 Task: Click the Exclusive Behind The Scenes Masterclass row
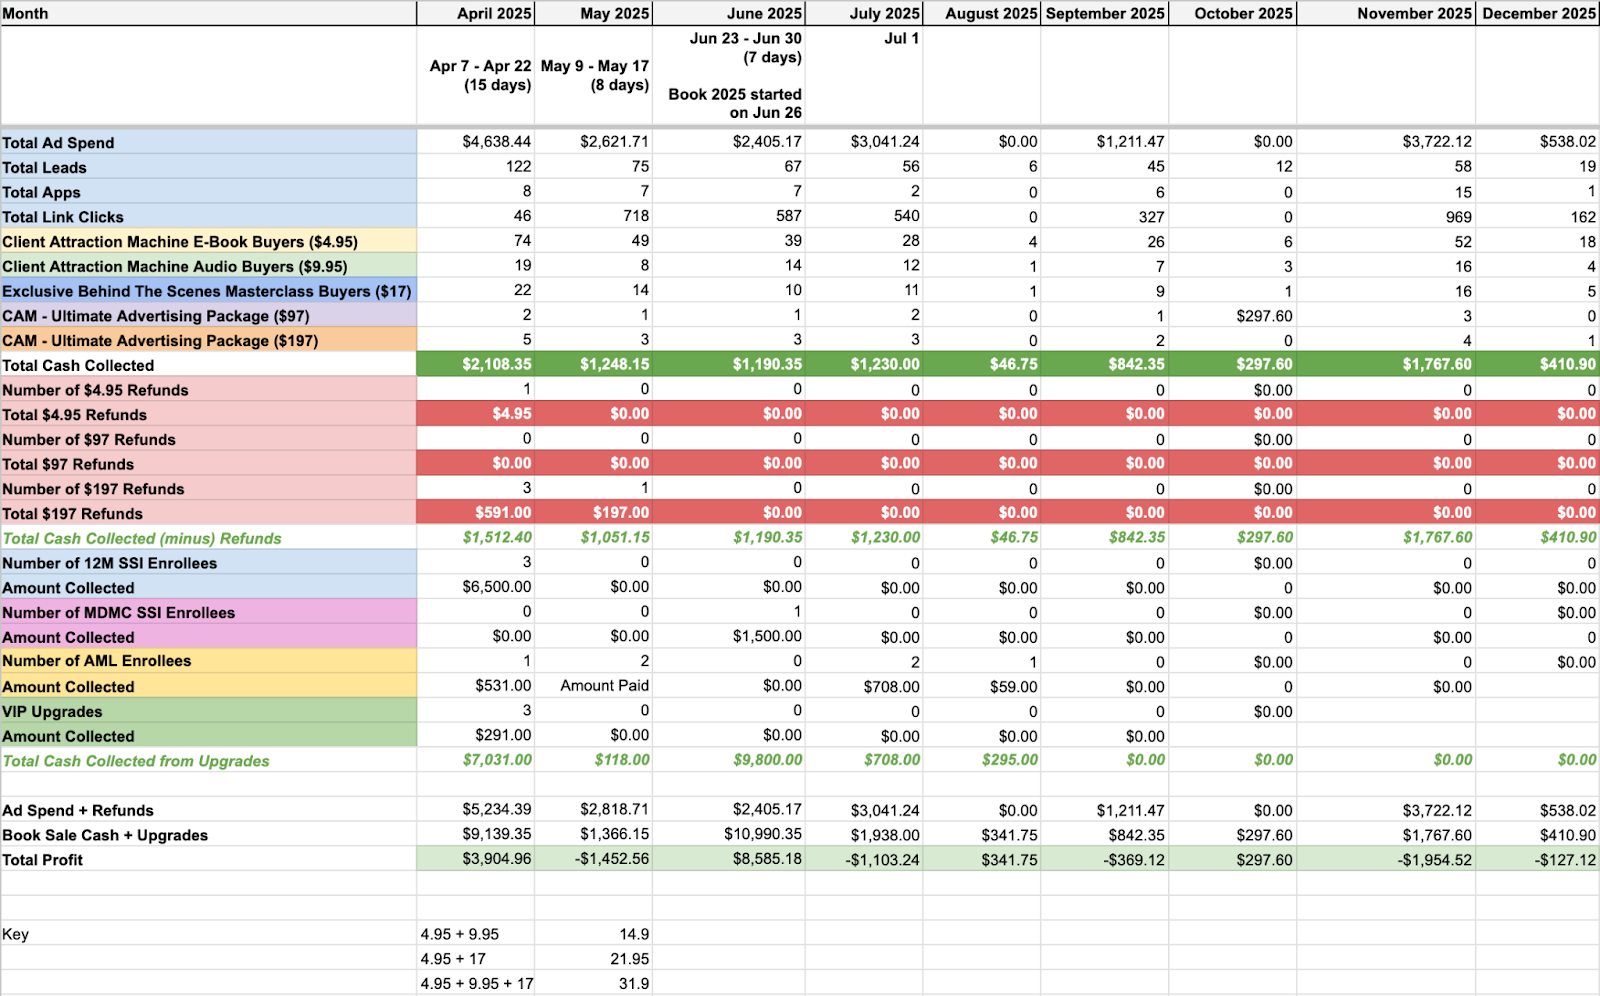pyautogui.click(x=208, y=291)
